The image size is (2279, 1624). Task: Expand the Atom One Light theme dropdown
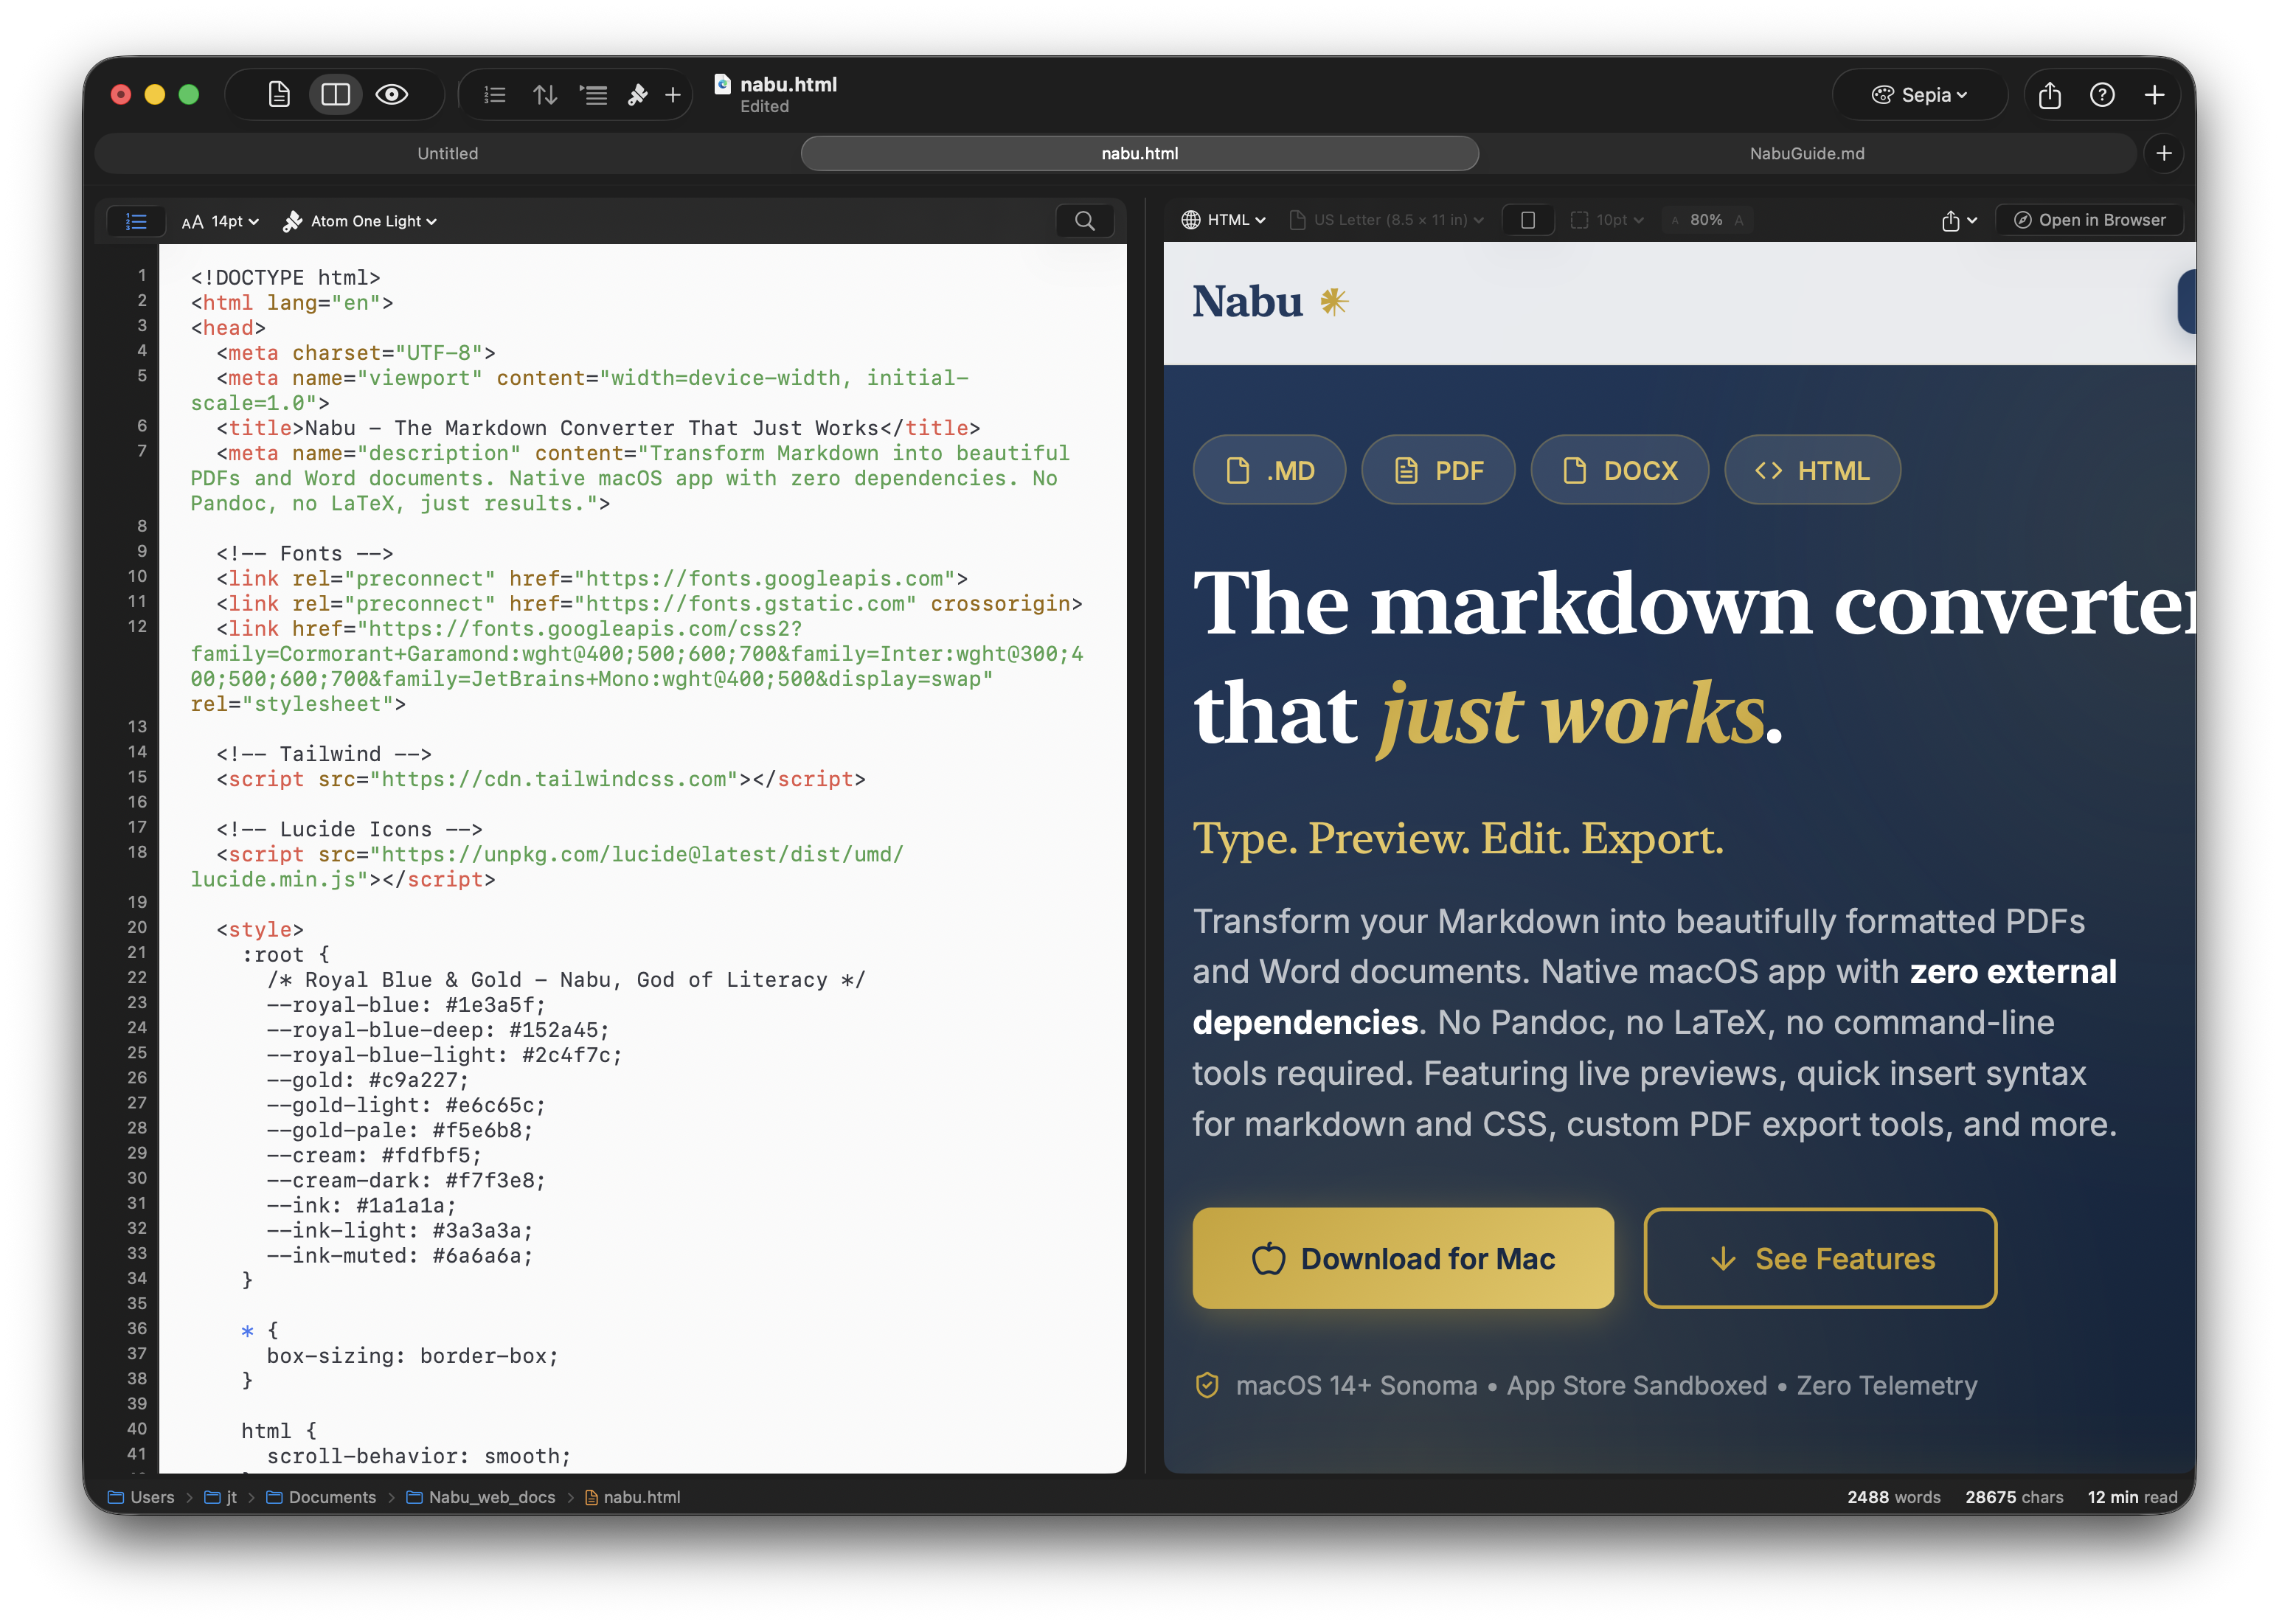[x=360, y=221]
